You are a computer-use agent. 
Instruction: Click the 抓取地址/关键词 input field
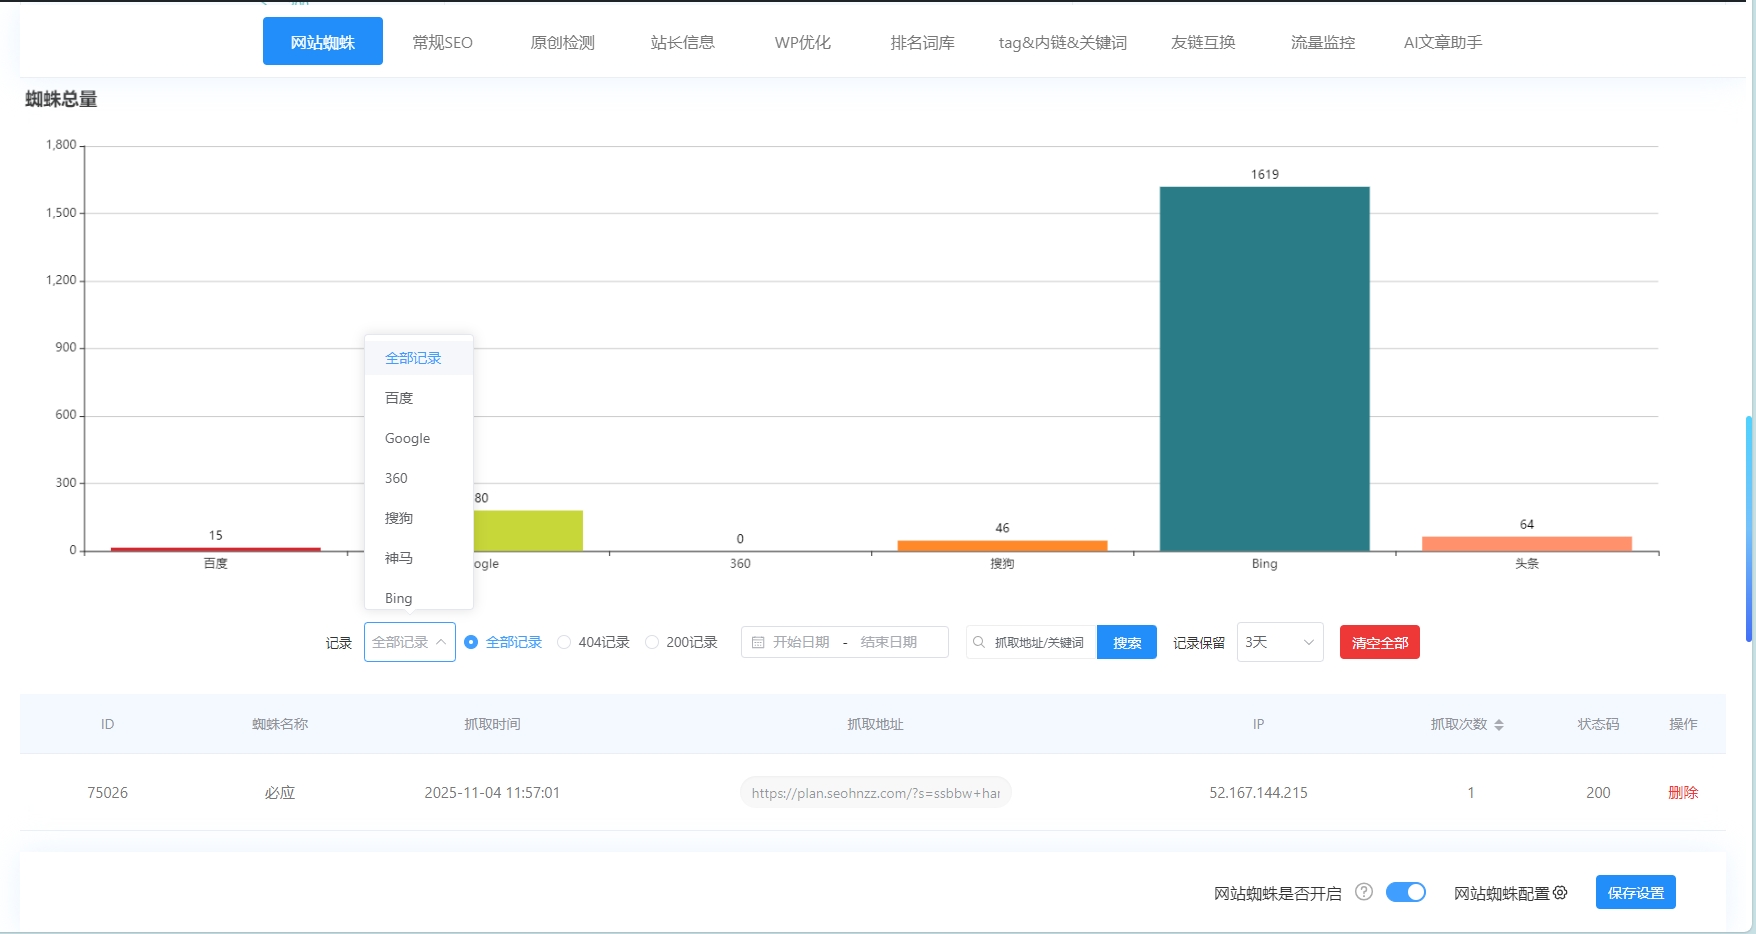[x=1035, y=642]
